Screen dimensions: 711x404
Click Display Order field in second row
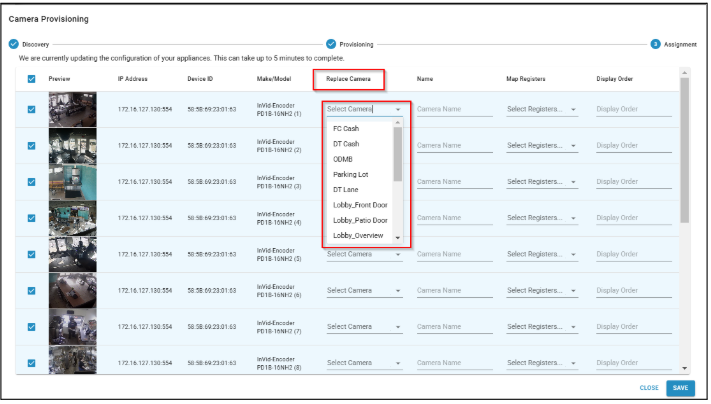click(629, 146)
